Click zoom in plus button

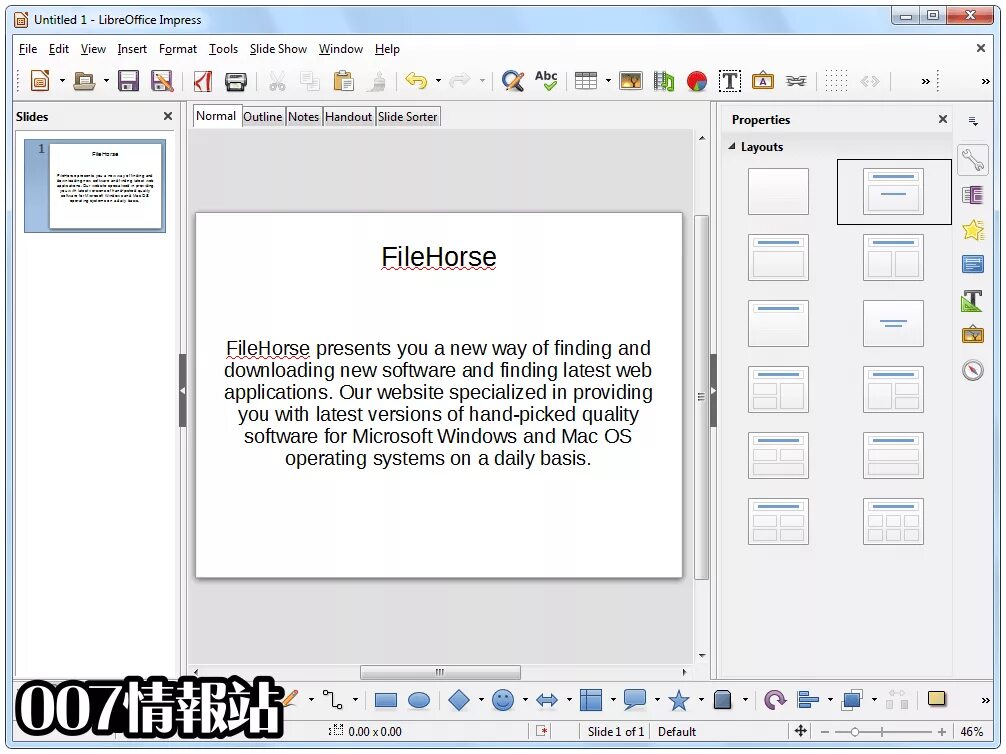[942, 732]
